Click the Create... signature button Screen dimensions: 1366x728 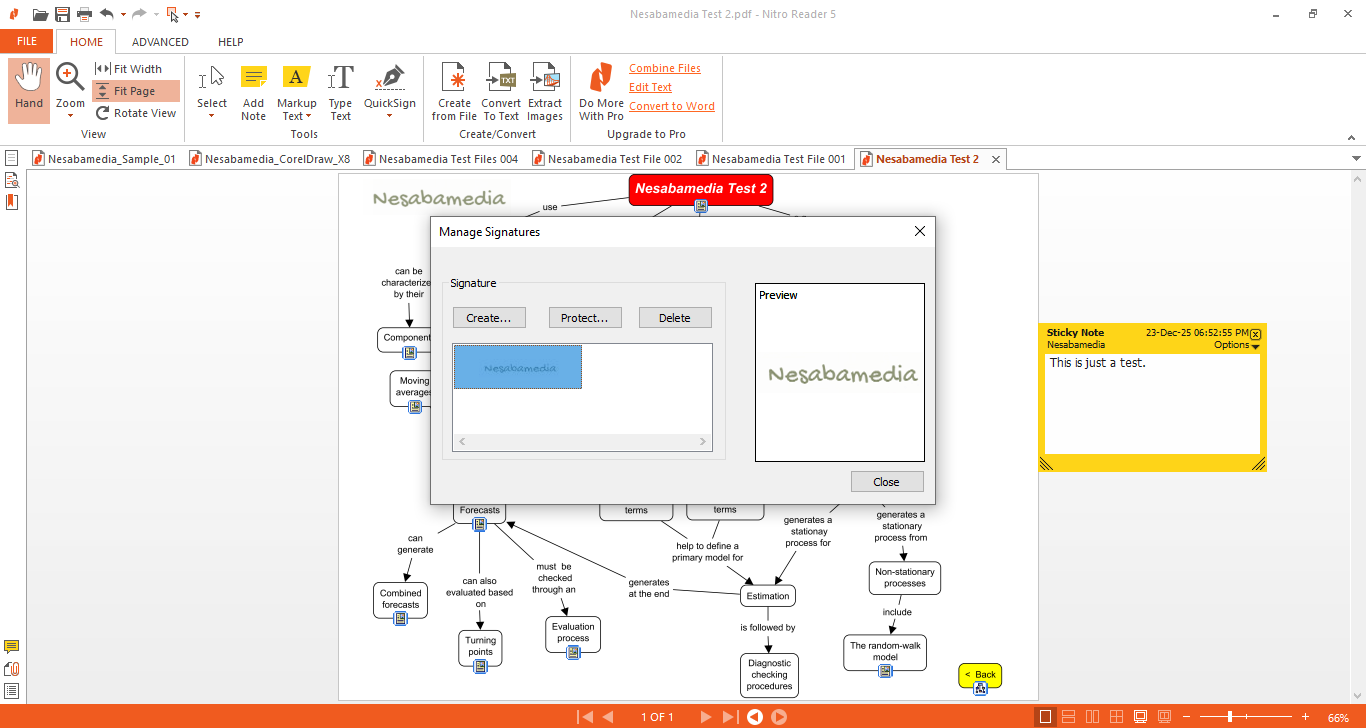coord(489,318)
